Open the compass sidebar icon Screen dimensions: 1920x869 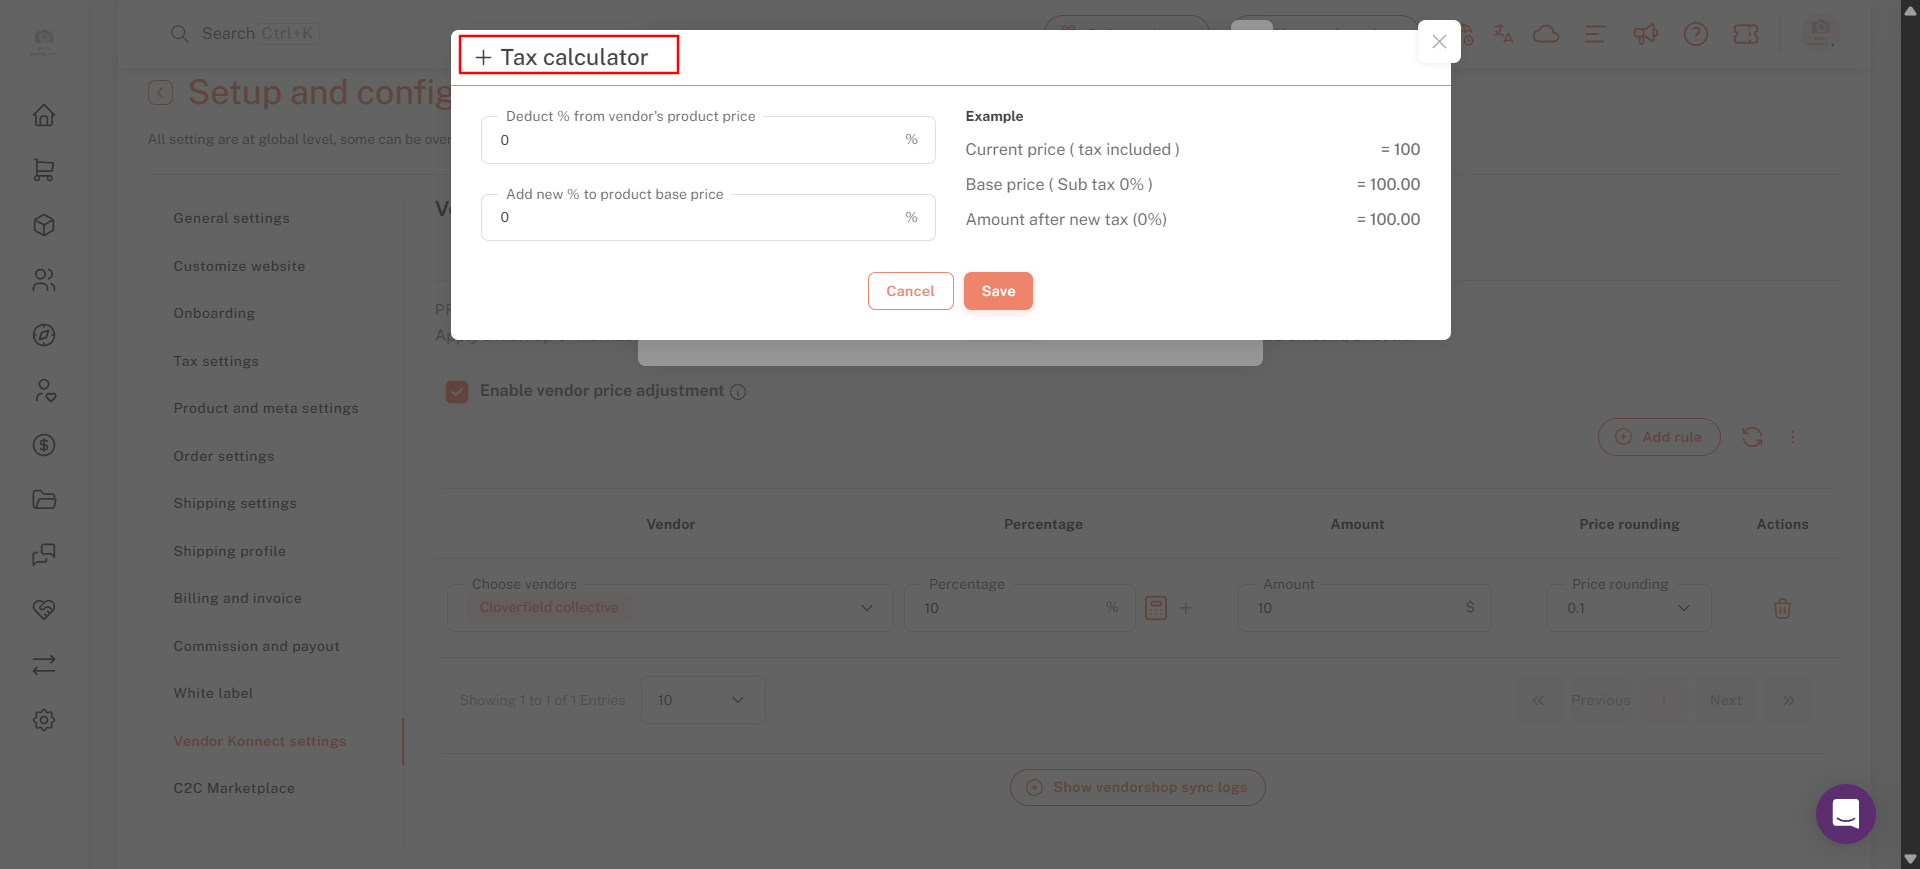(44, 335)
